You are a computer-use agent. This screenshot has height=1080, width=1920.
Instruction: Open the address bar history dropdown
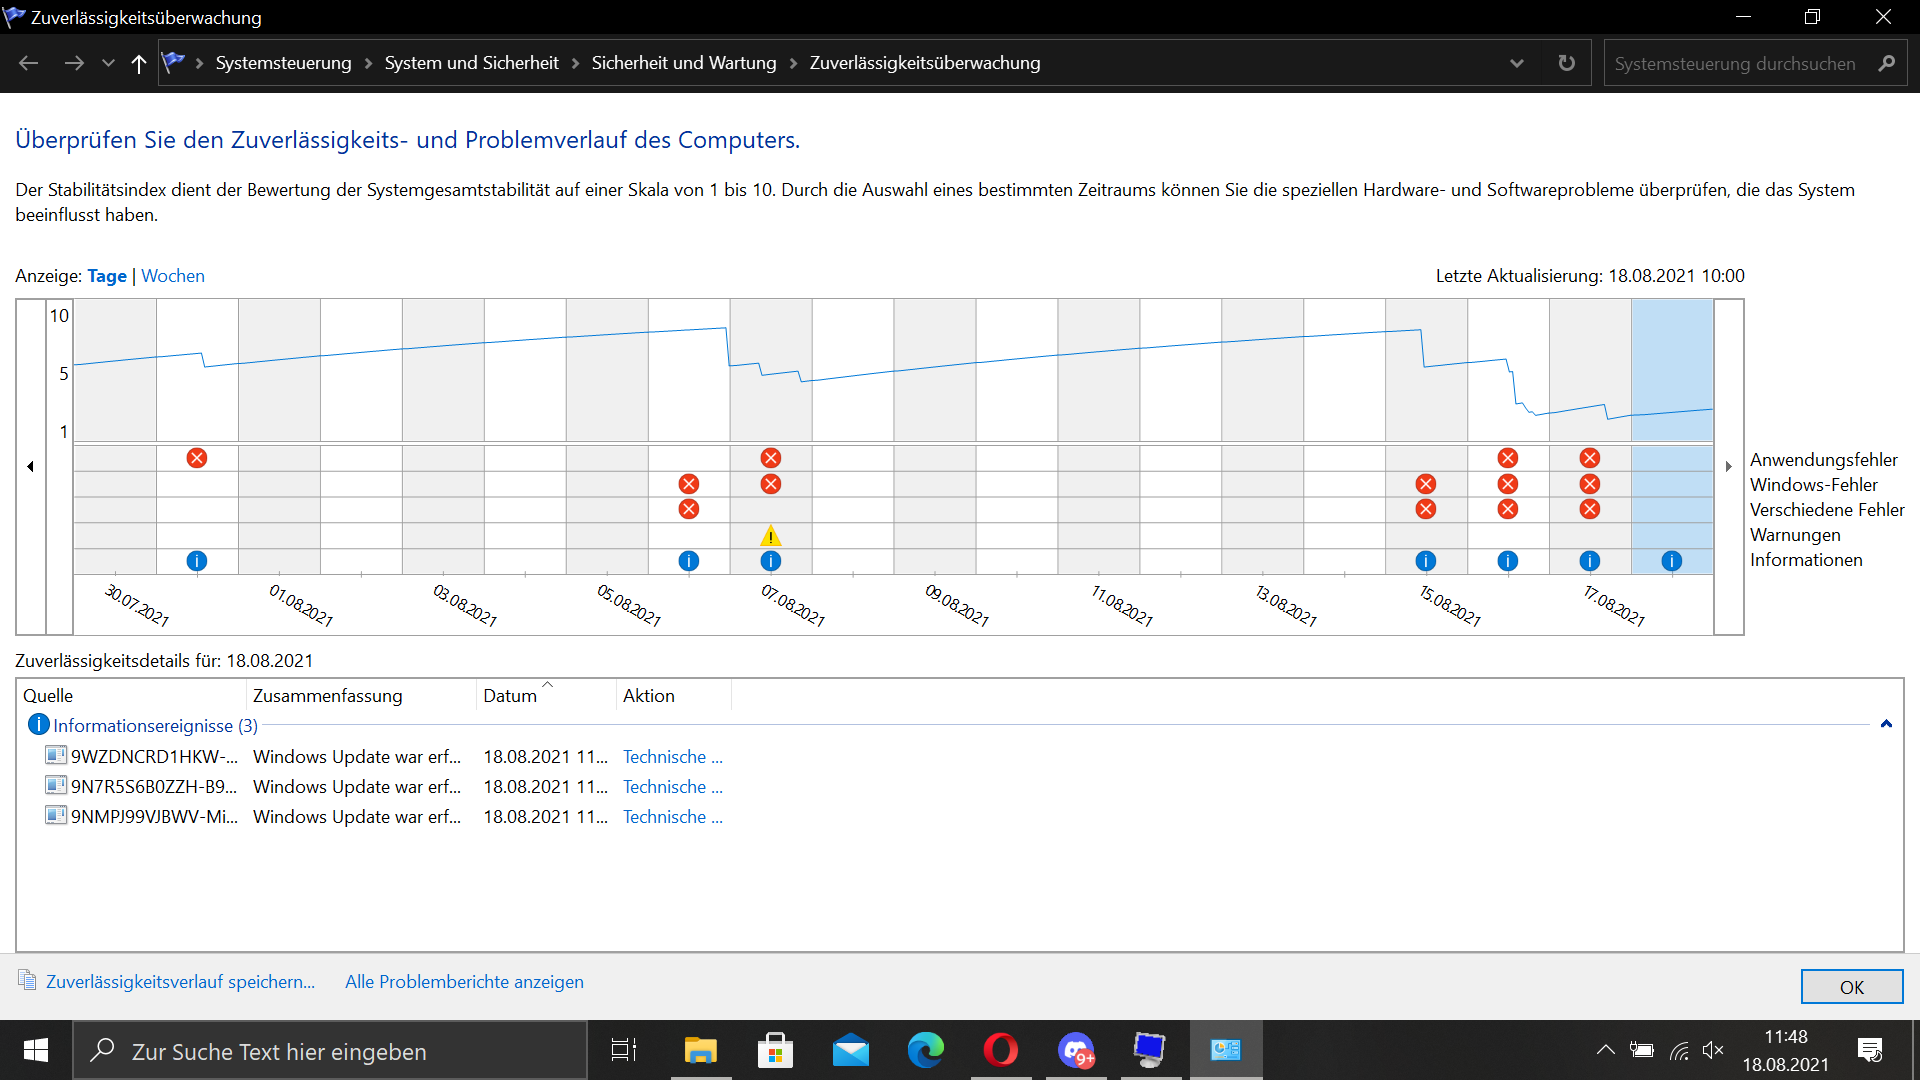click(1517, 63)
